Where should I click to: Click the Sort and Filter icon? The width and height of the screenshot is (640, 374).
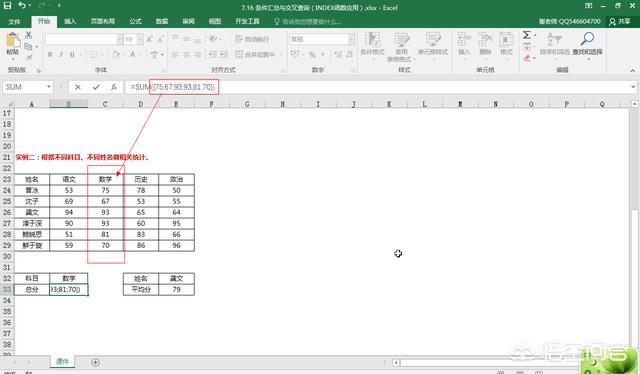tap(554, 39)
